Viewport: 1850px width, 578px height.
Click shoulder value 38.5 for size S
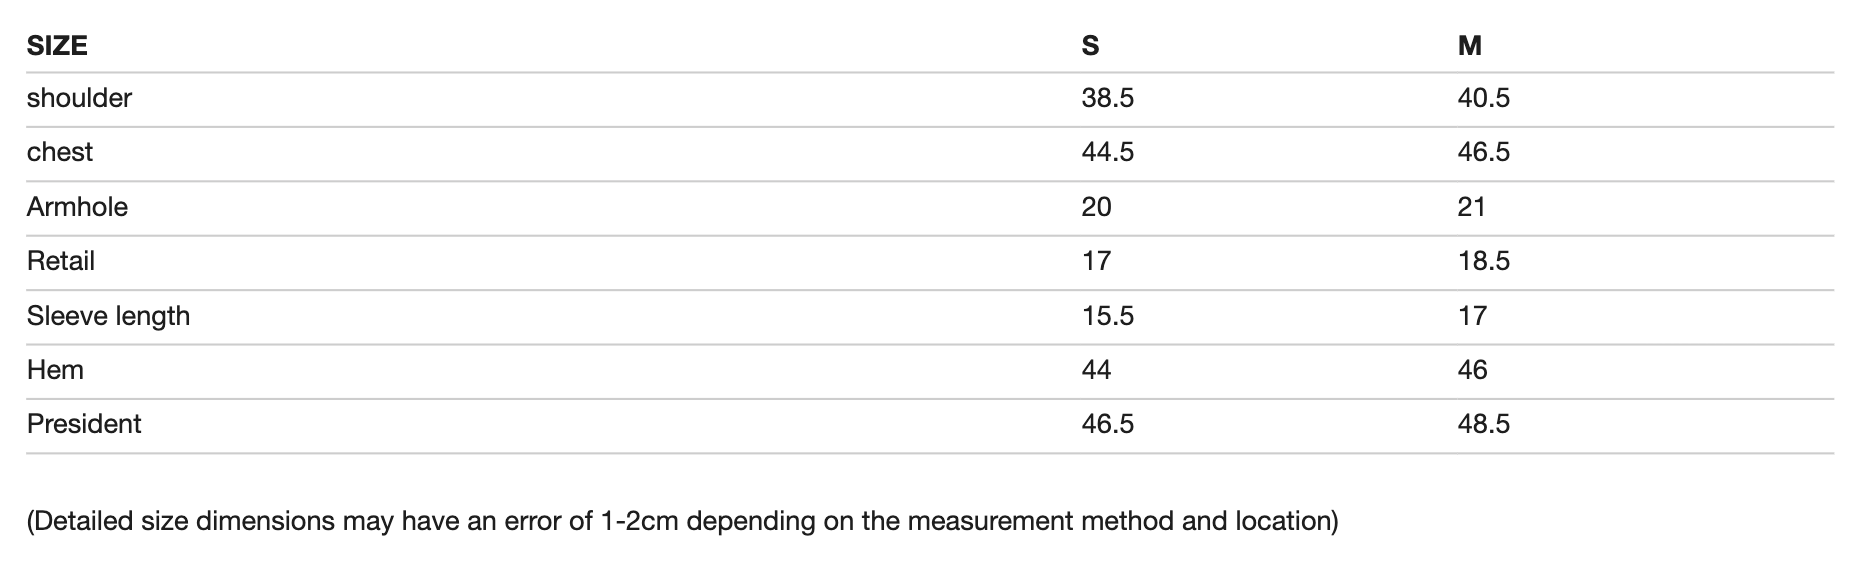[1107, 98]
